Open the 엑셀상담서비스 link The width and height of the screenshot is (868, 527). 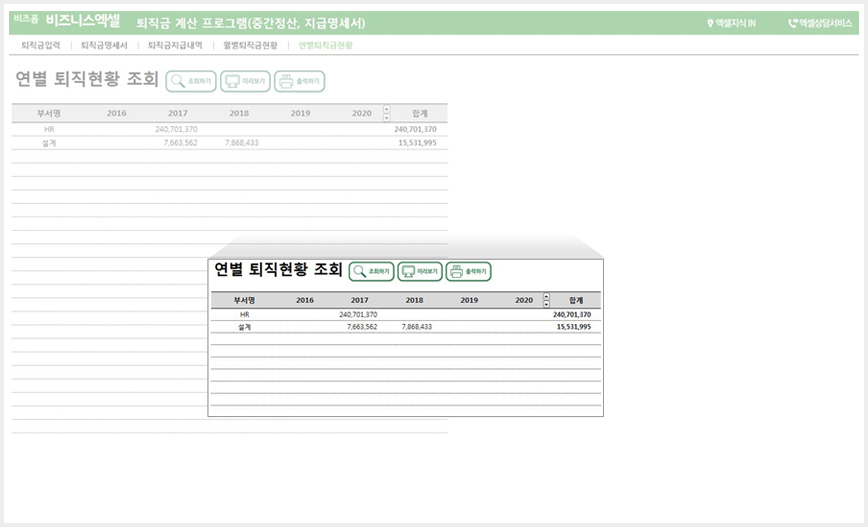pyautogui.click(x=820, y=23)
